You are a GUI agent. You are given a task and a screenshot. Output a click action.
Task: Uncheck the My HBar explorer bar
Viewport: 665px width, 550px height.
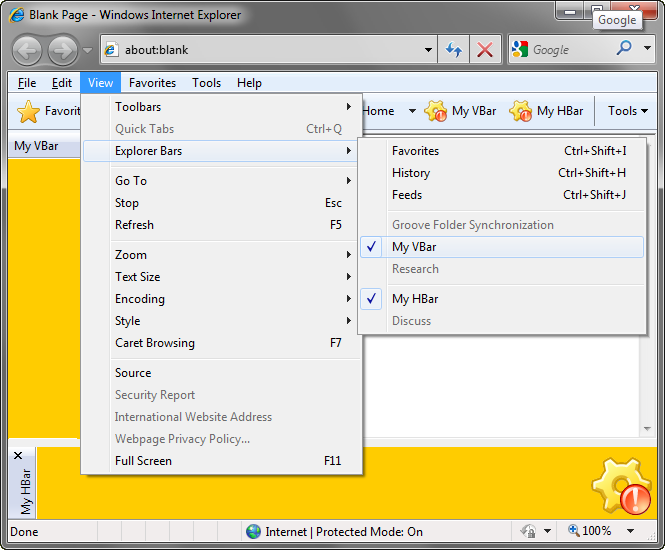pos(502,299)
